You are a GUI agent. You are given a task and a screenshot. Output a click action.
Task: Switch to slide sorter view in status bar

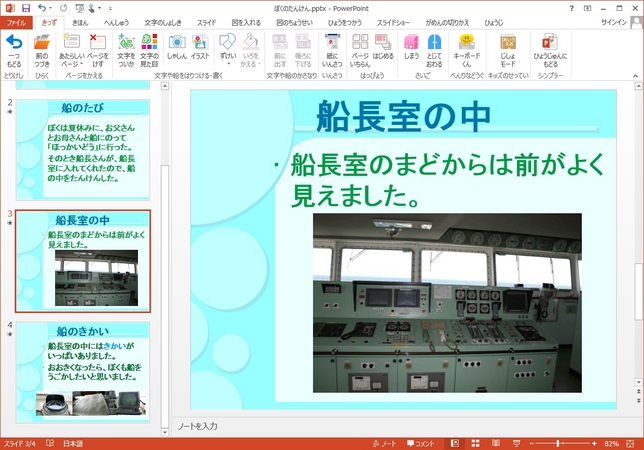point(475,443)
